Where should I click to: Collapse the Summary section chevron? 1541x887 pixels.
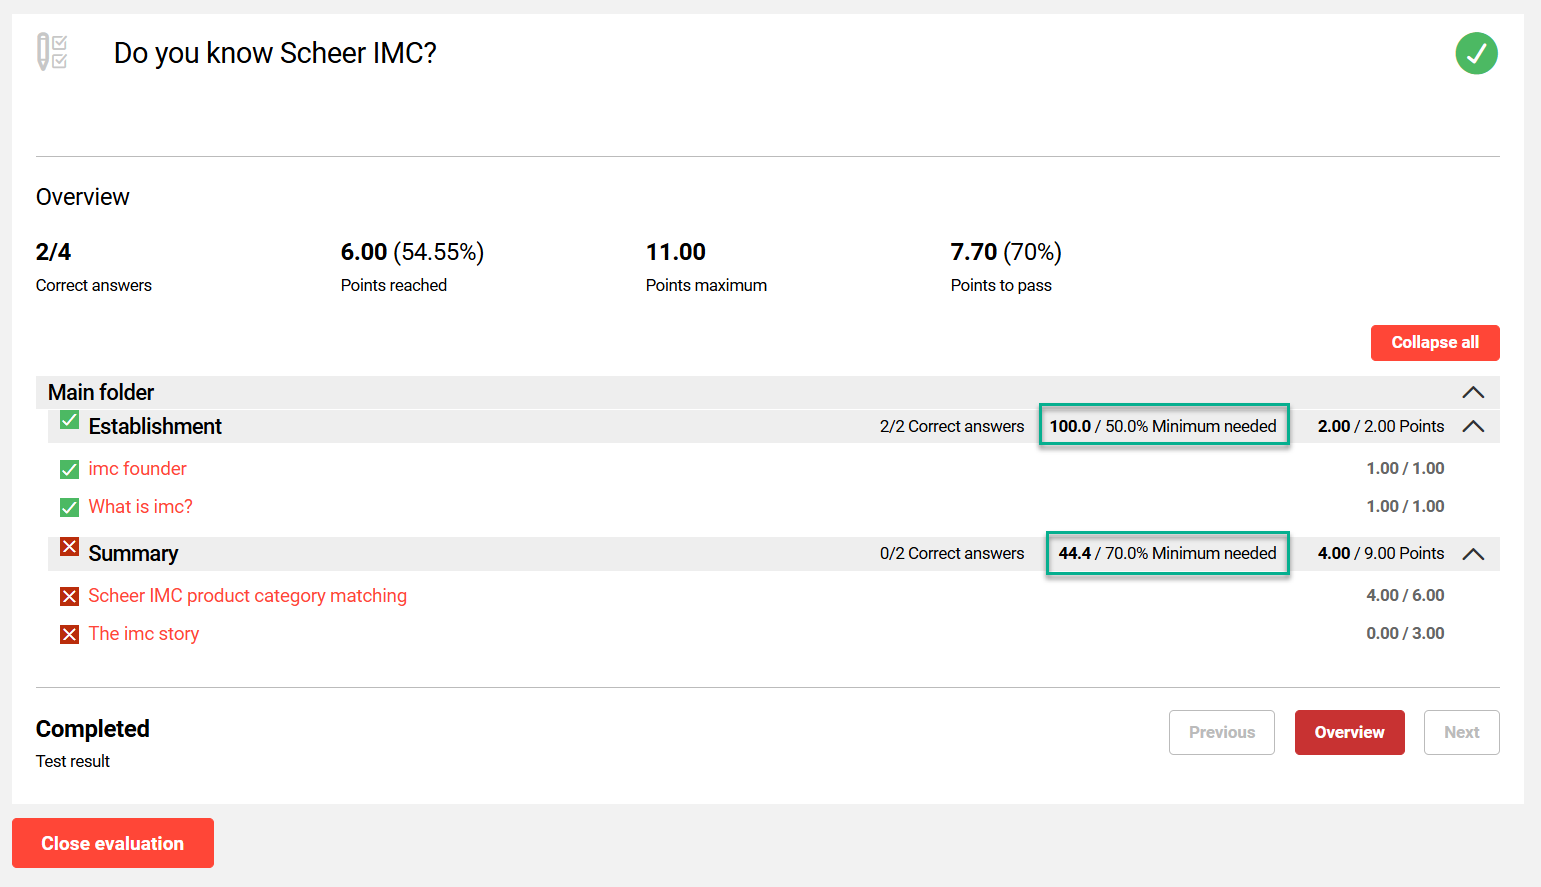[1473, 553]
